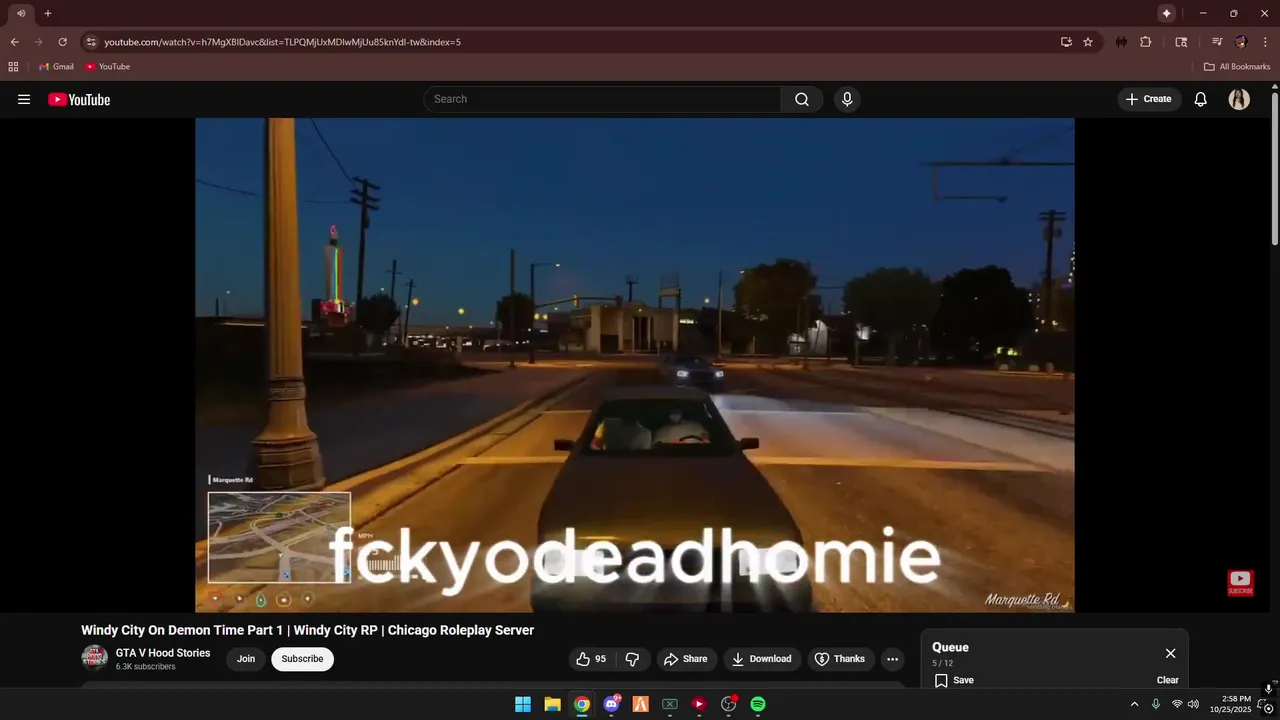The width and height of the screenshot is (1280, 720).
Task: Start voice search with the microphone
Action: click(847, 99)
